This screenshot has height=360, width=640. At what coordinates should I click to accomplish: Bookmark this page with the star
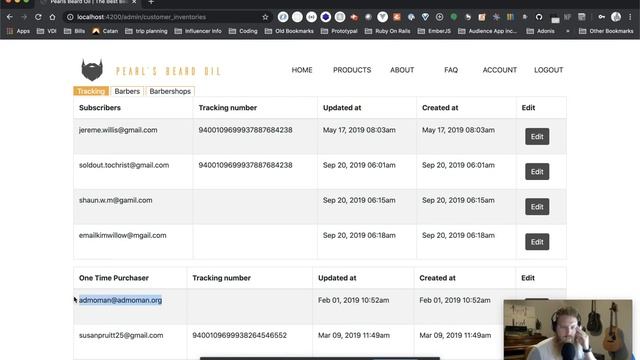[265, 17]
